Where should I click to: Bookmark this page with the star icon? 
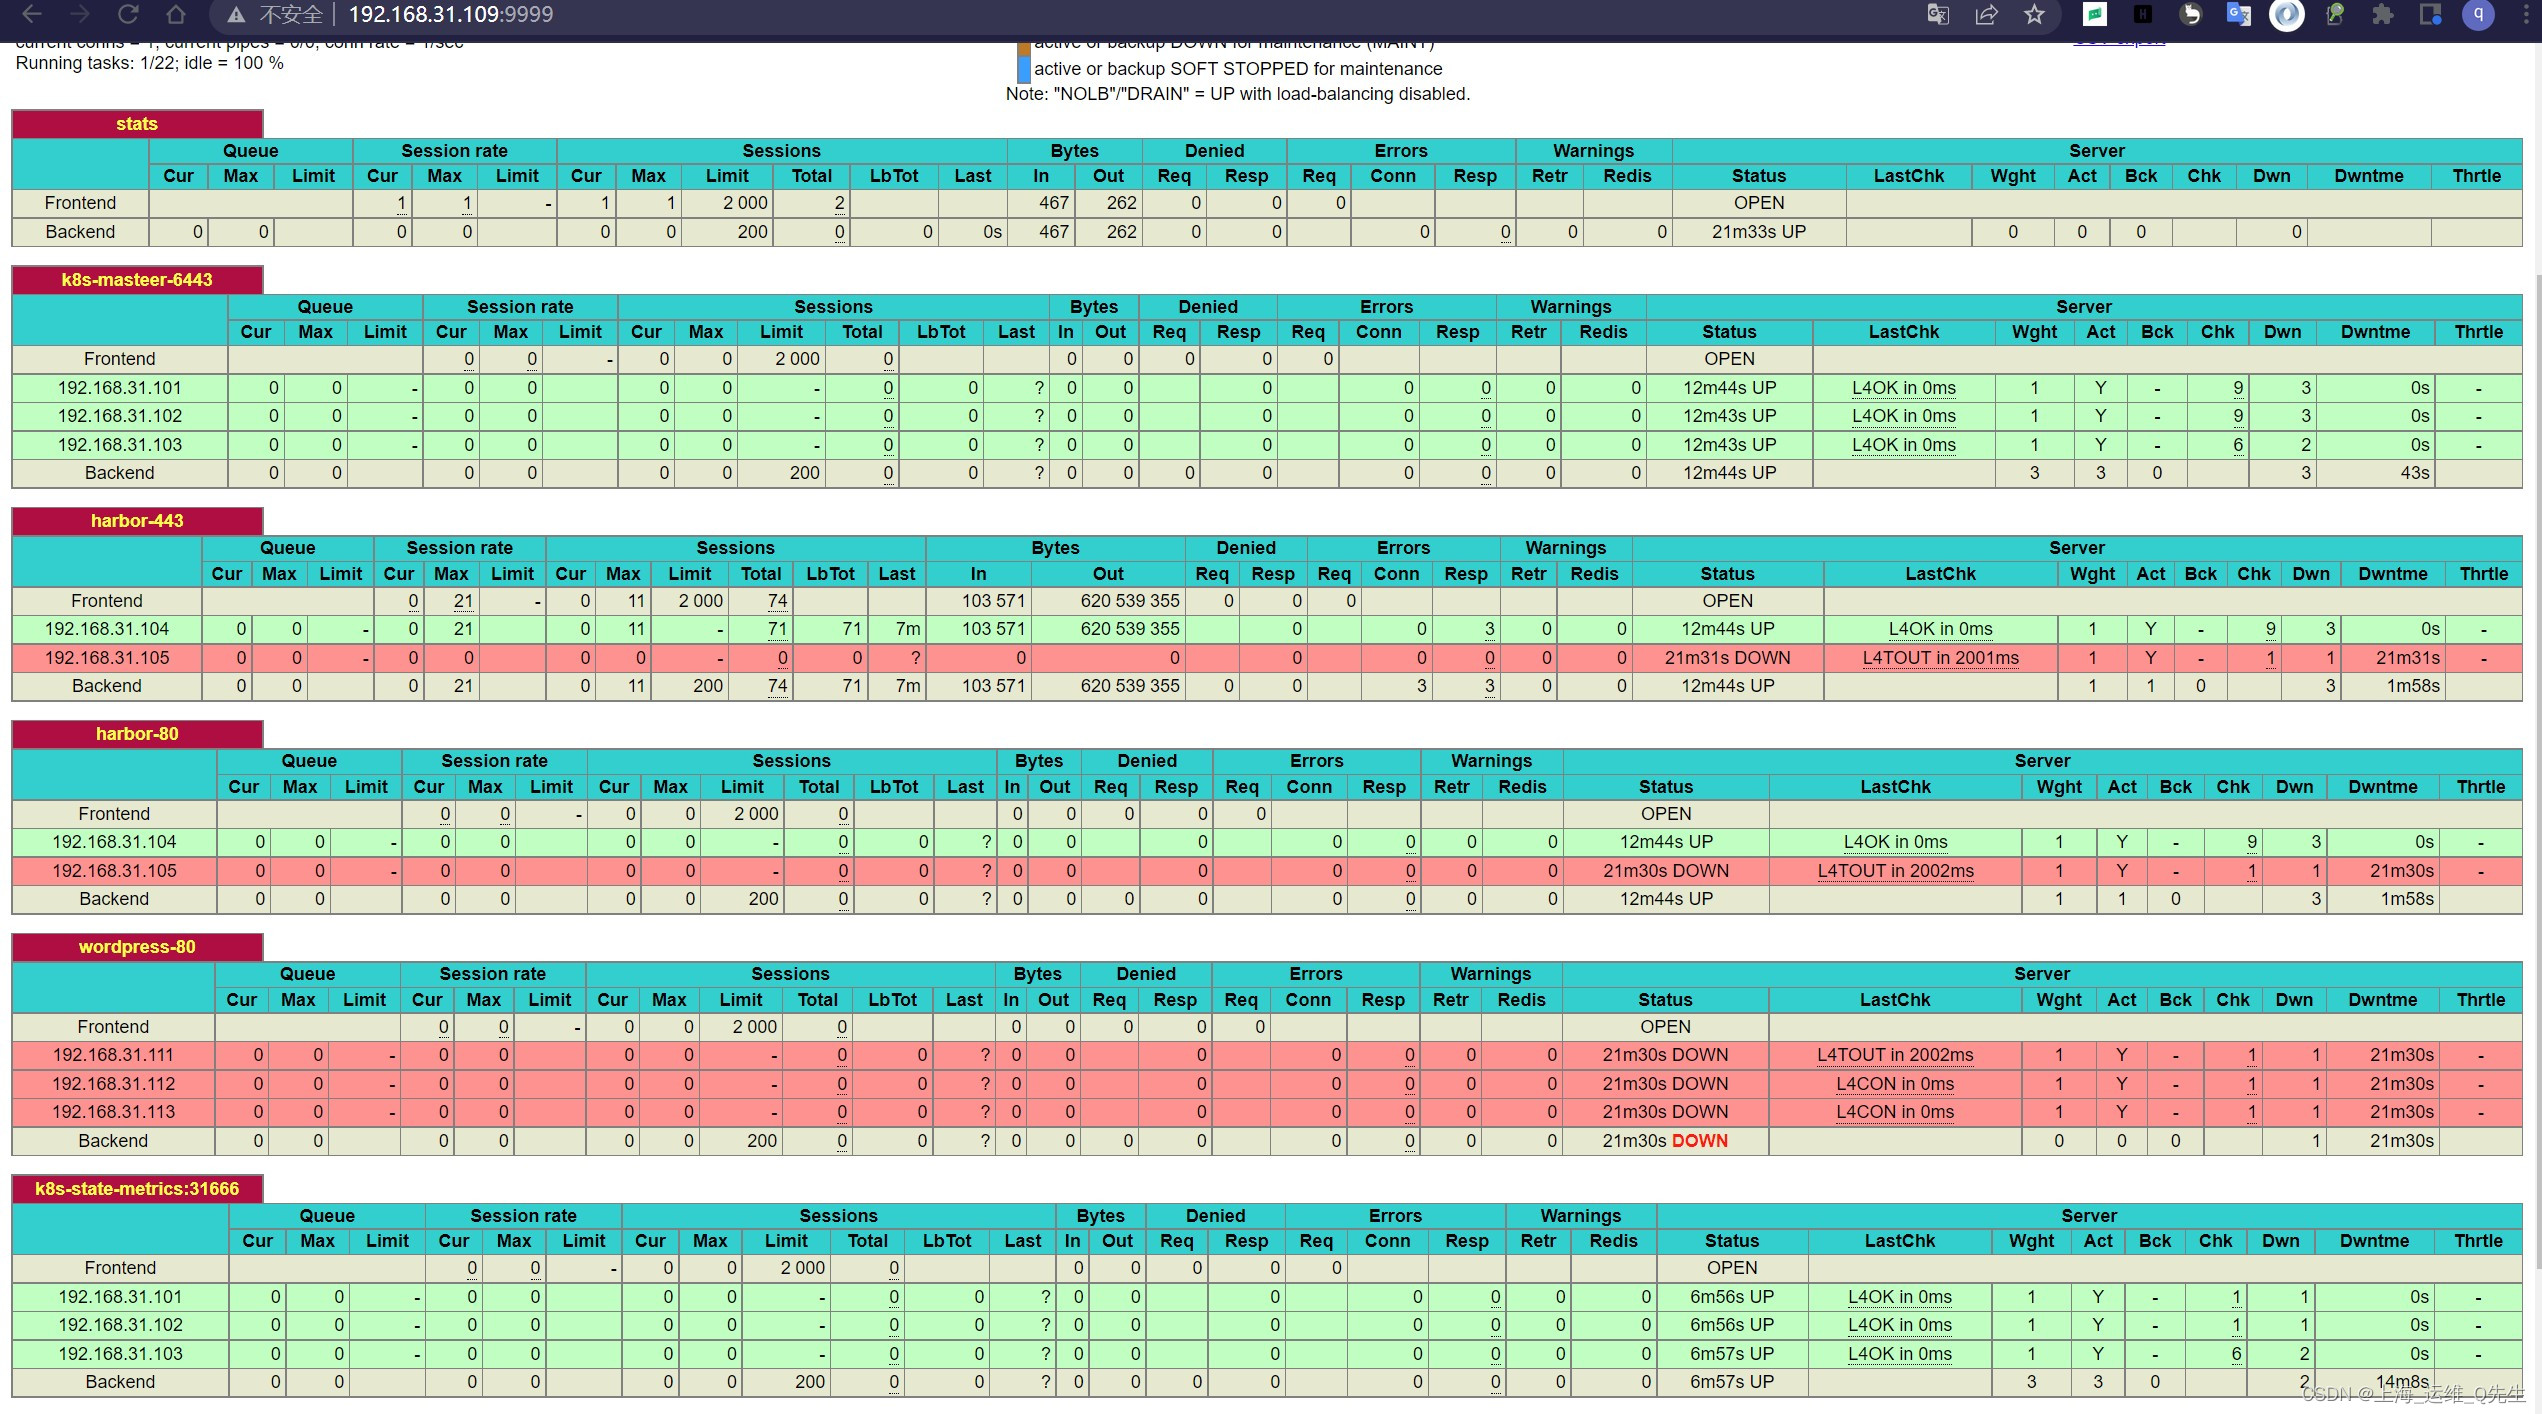2034,14
